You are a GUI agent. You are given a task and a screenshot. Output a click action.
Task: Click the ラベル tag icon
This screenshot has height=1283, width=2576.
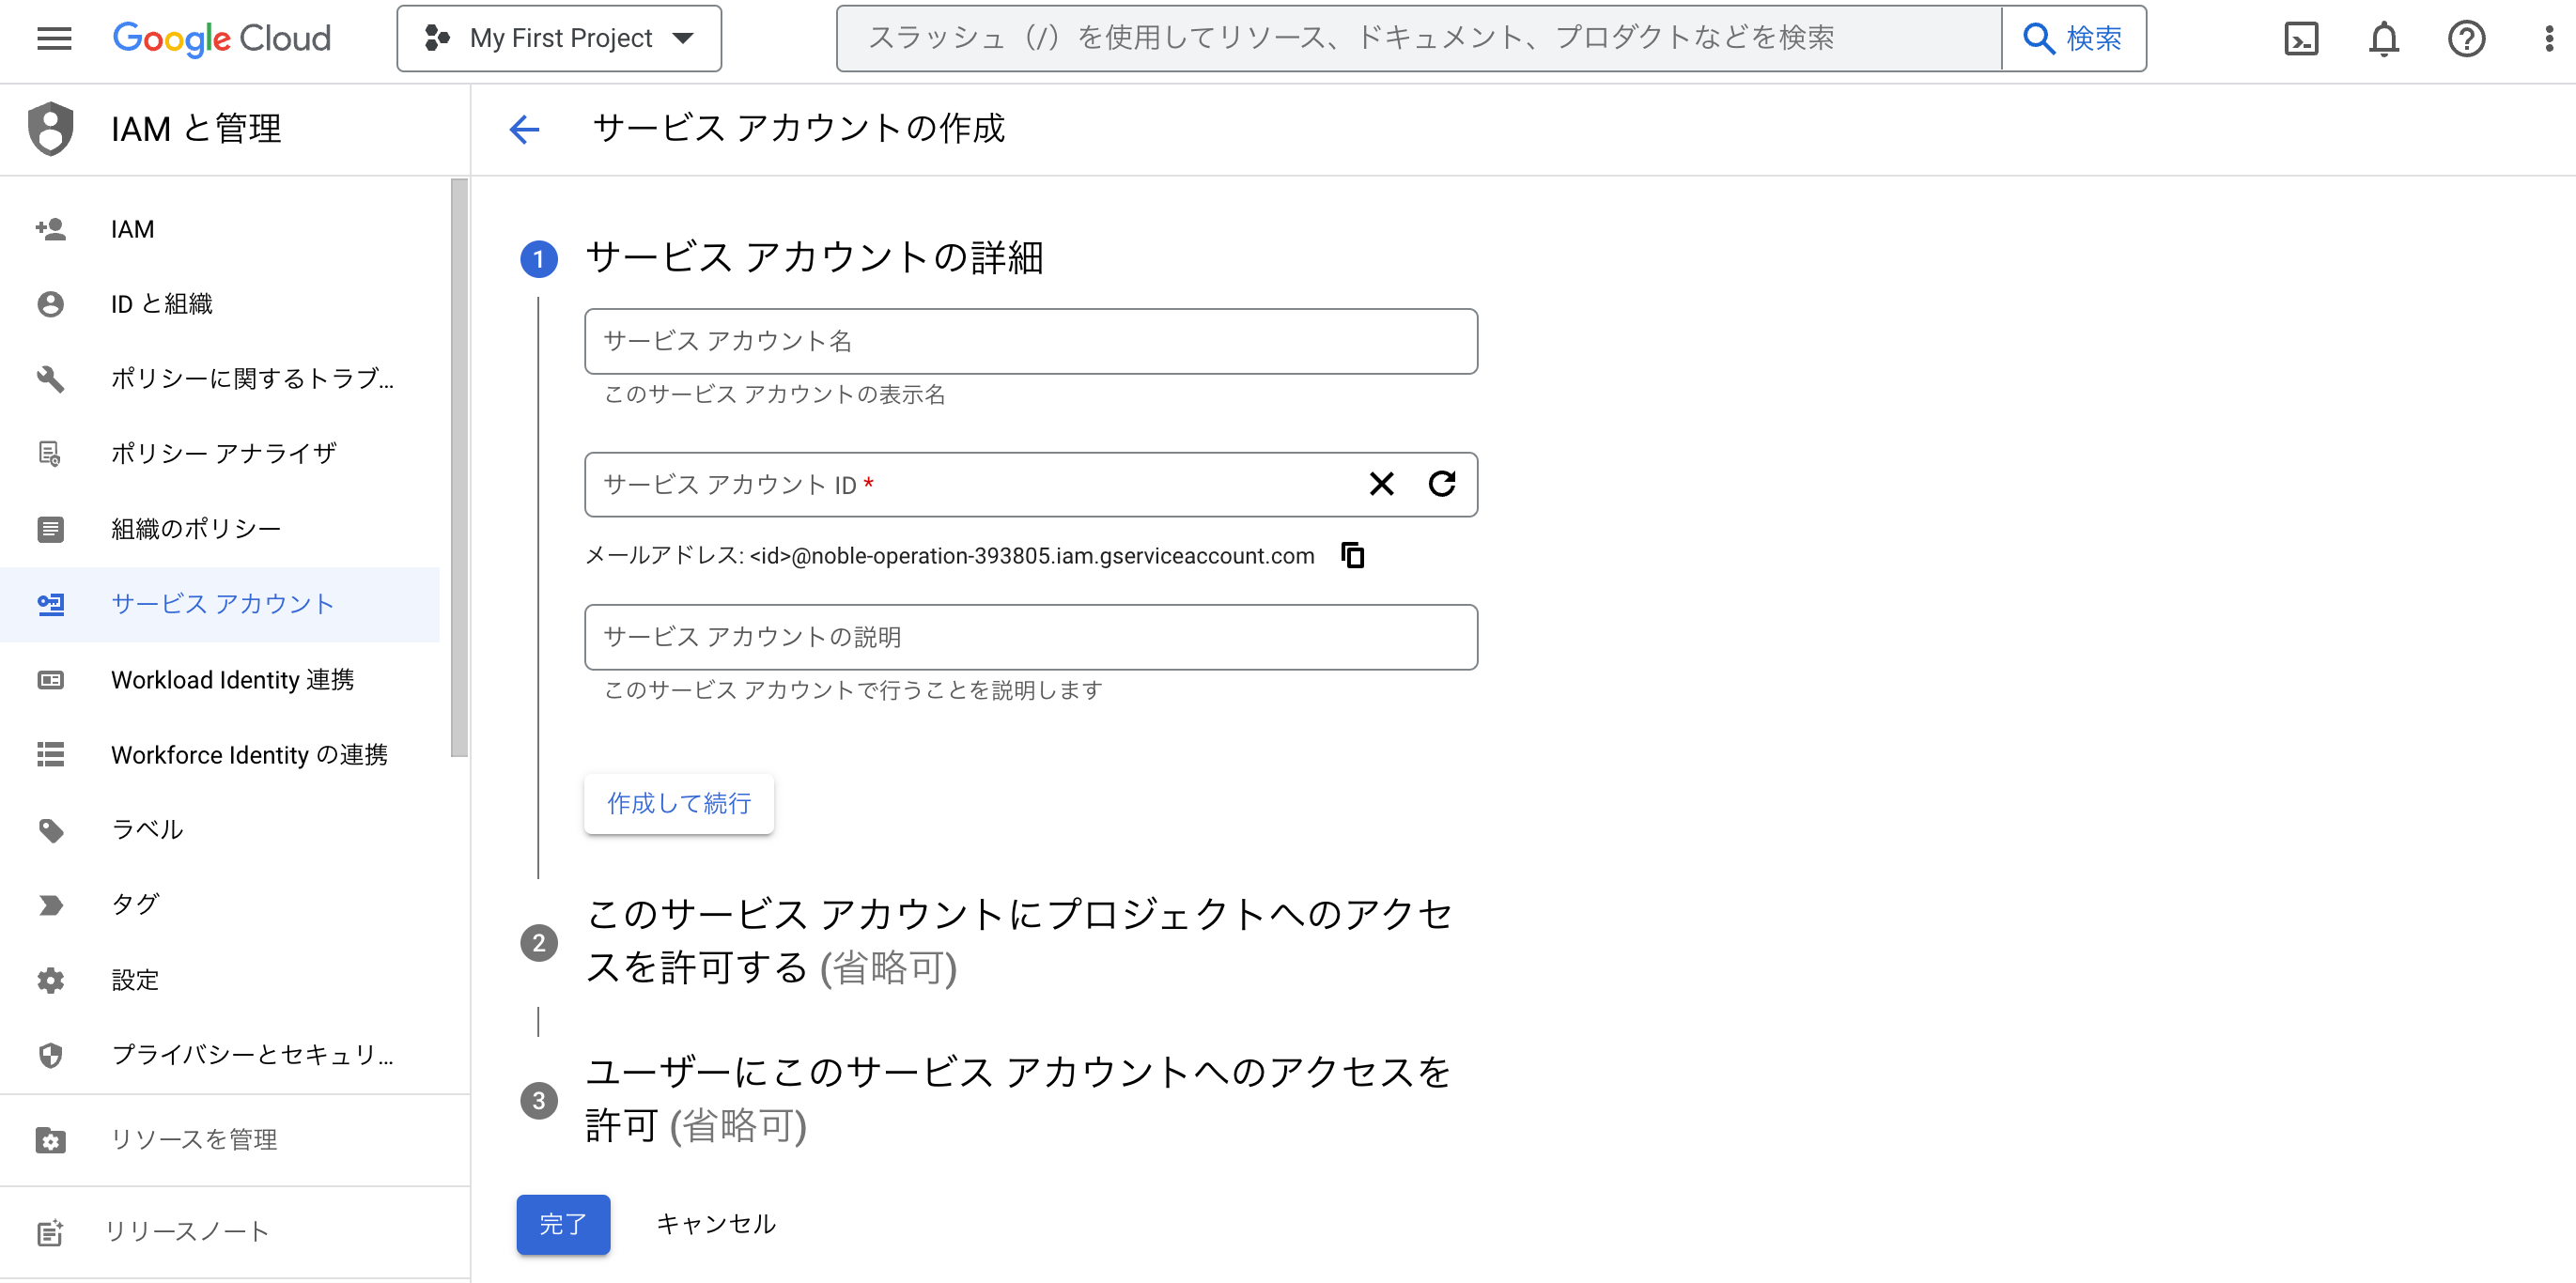click(x=51, y=830)
